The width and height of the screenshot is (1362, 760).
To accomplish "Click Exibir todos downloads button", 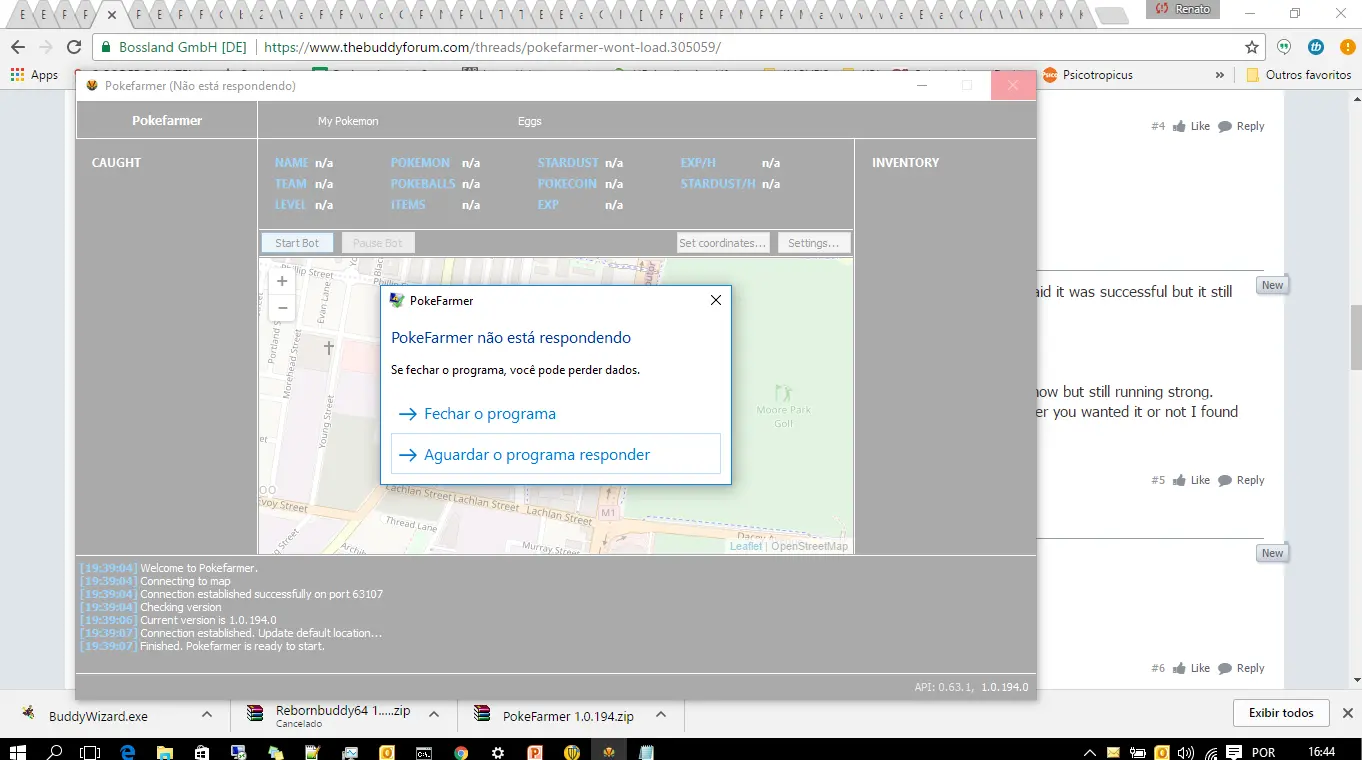I will (1281, 713).
